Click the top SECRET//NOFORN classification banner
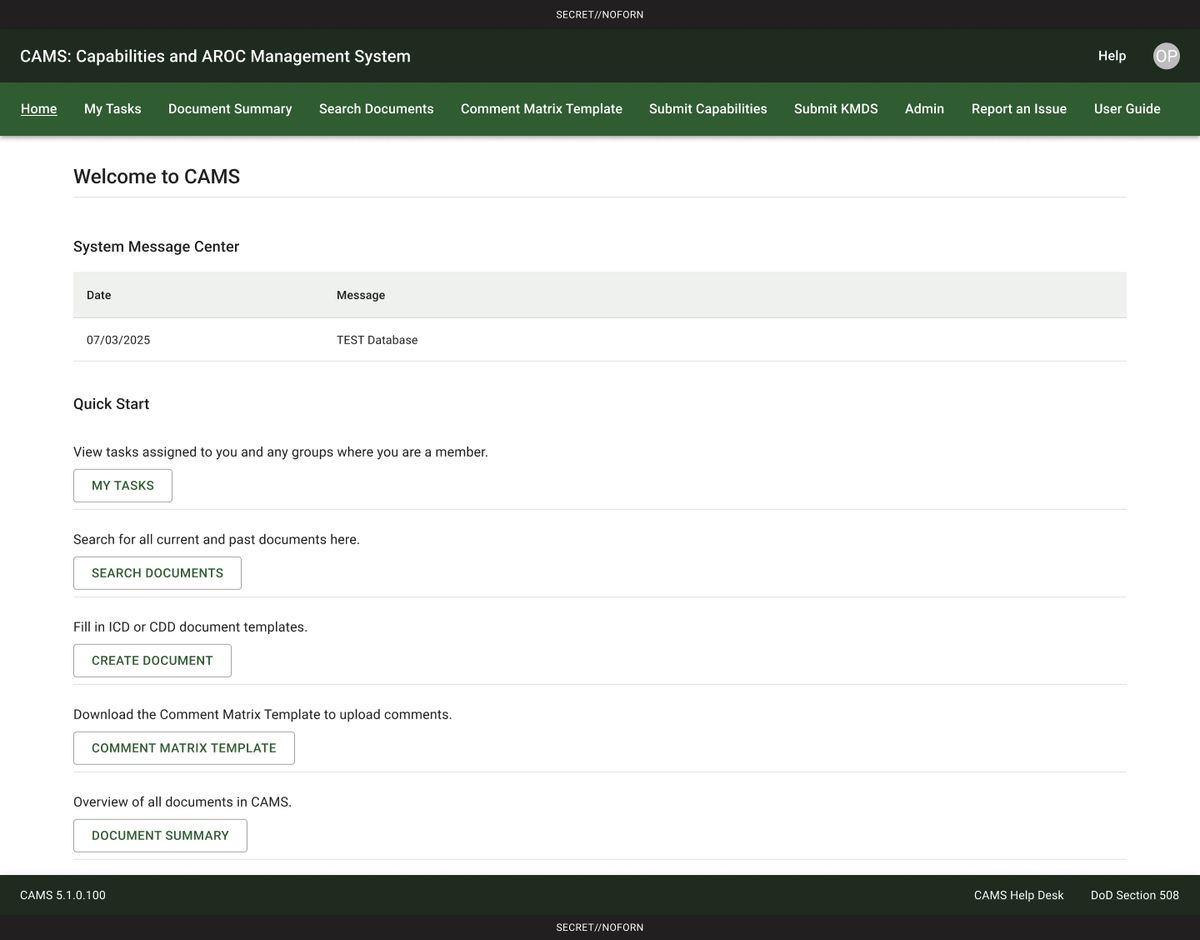 (600, 14)
